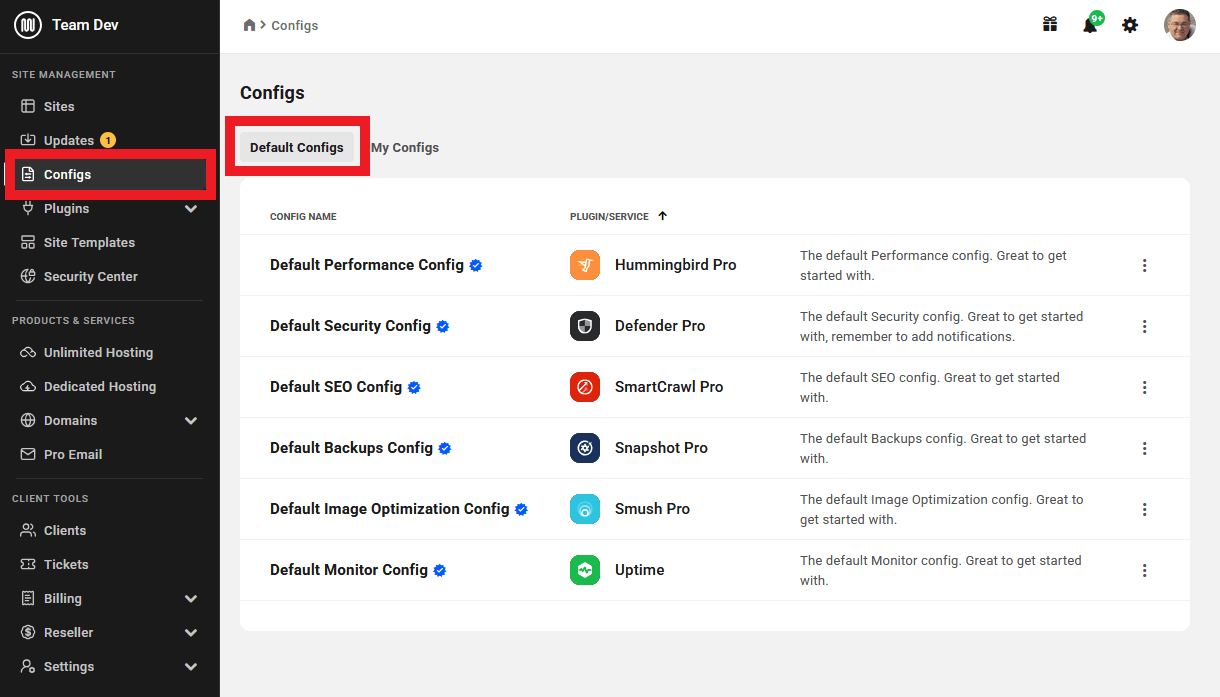1220x697 pixels.
Task: Click the Default Monitor Config name
Action: pyautogui.click(x=349, y=570)
